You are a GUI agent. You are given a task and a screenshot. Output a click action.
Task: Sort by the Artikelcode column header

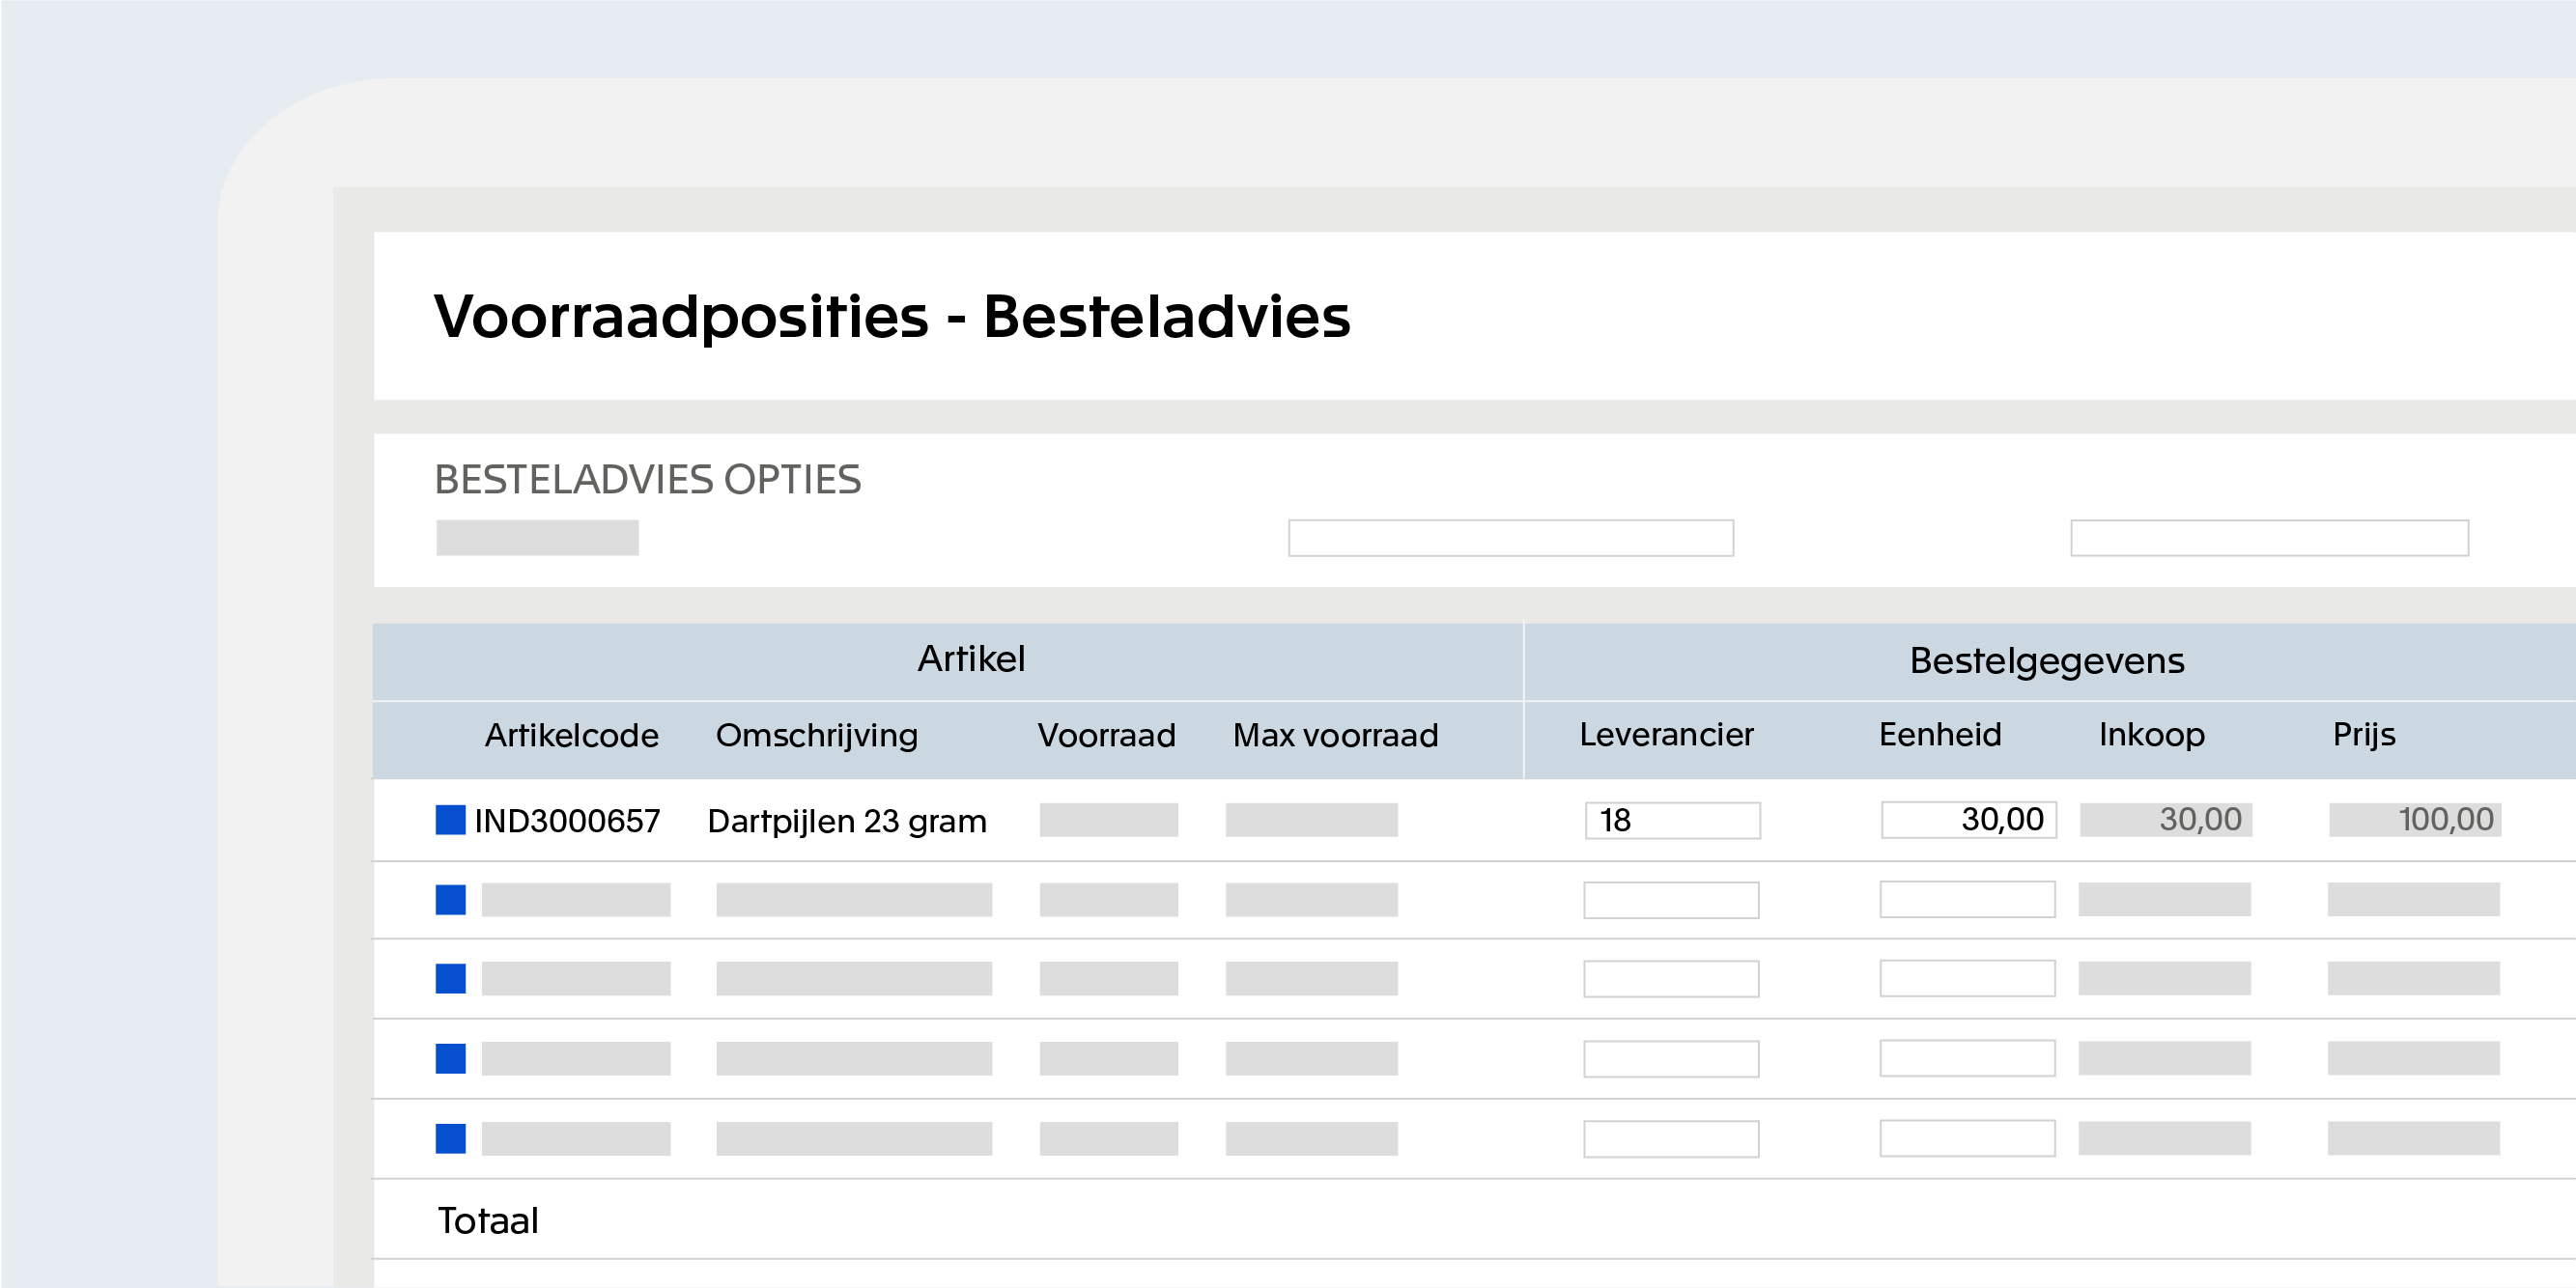coord(571,736)
